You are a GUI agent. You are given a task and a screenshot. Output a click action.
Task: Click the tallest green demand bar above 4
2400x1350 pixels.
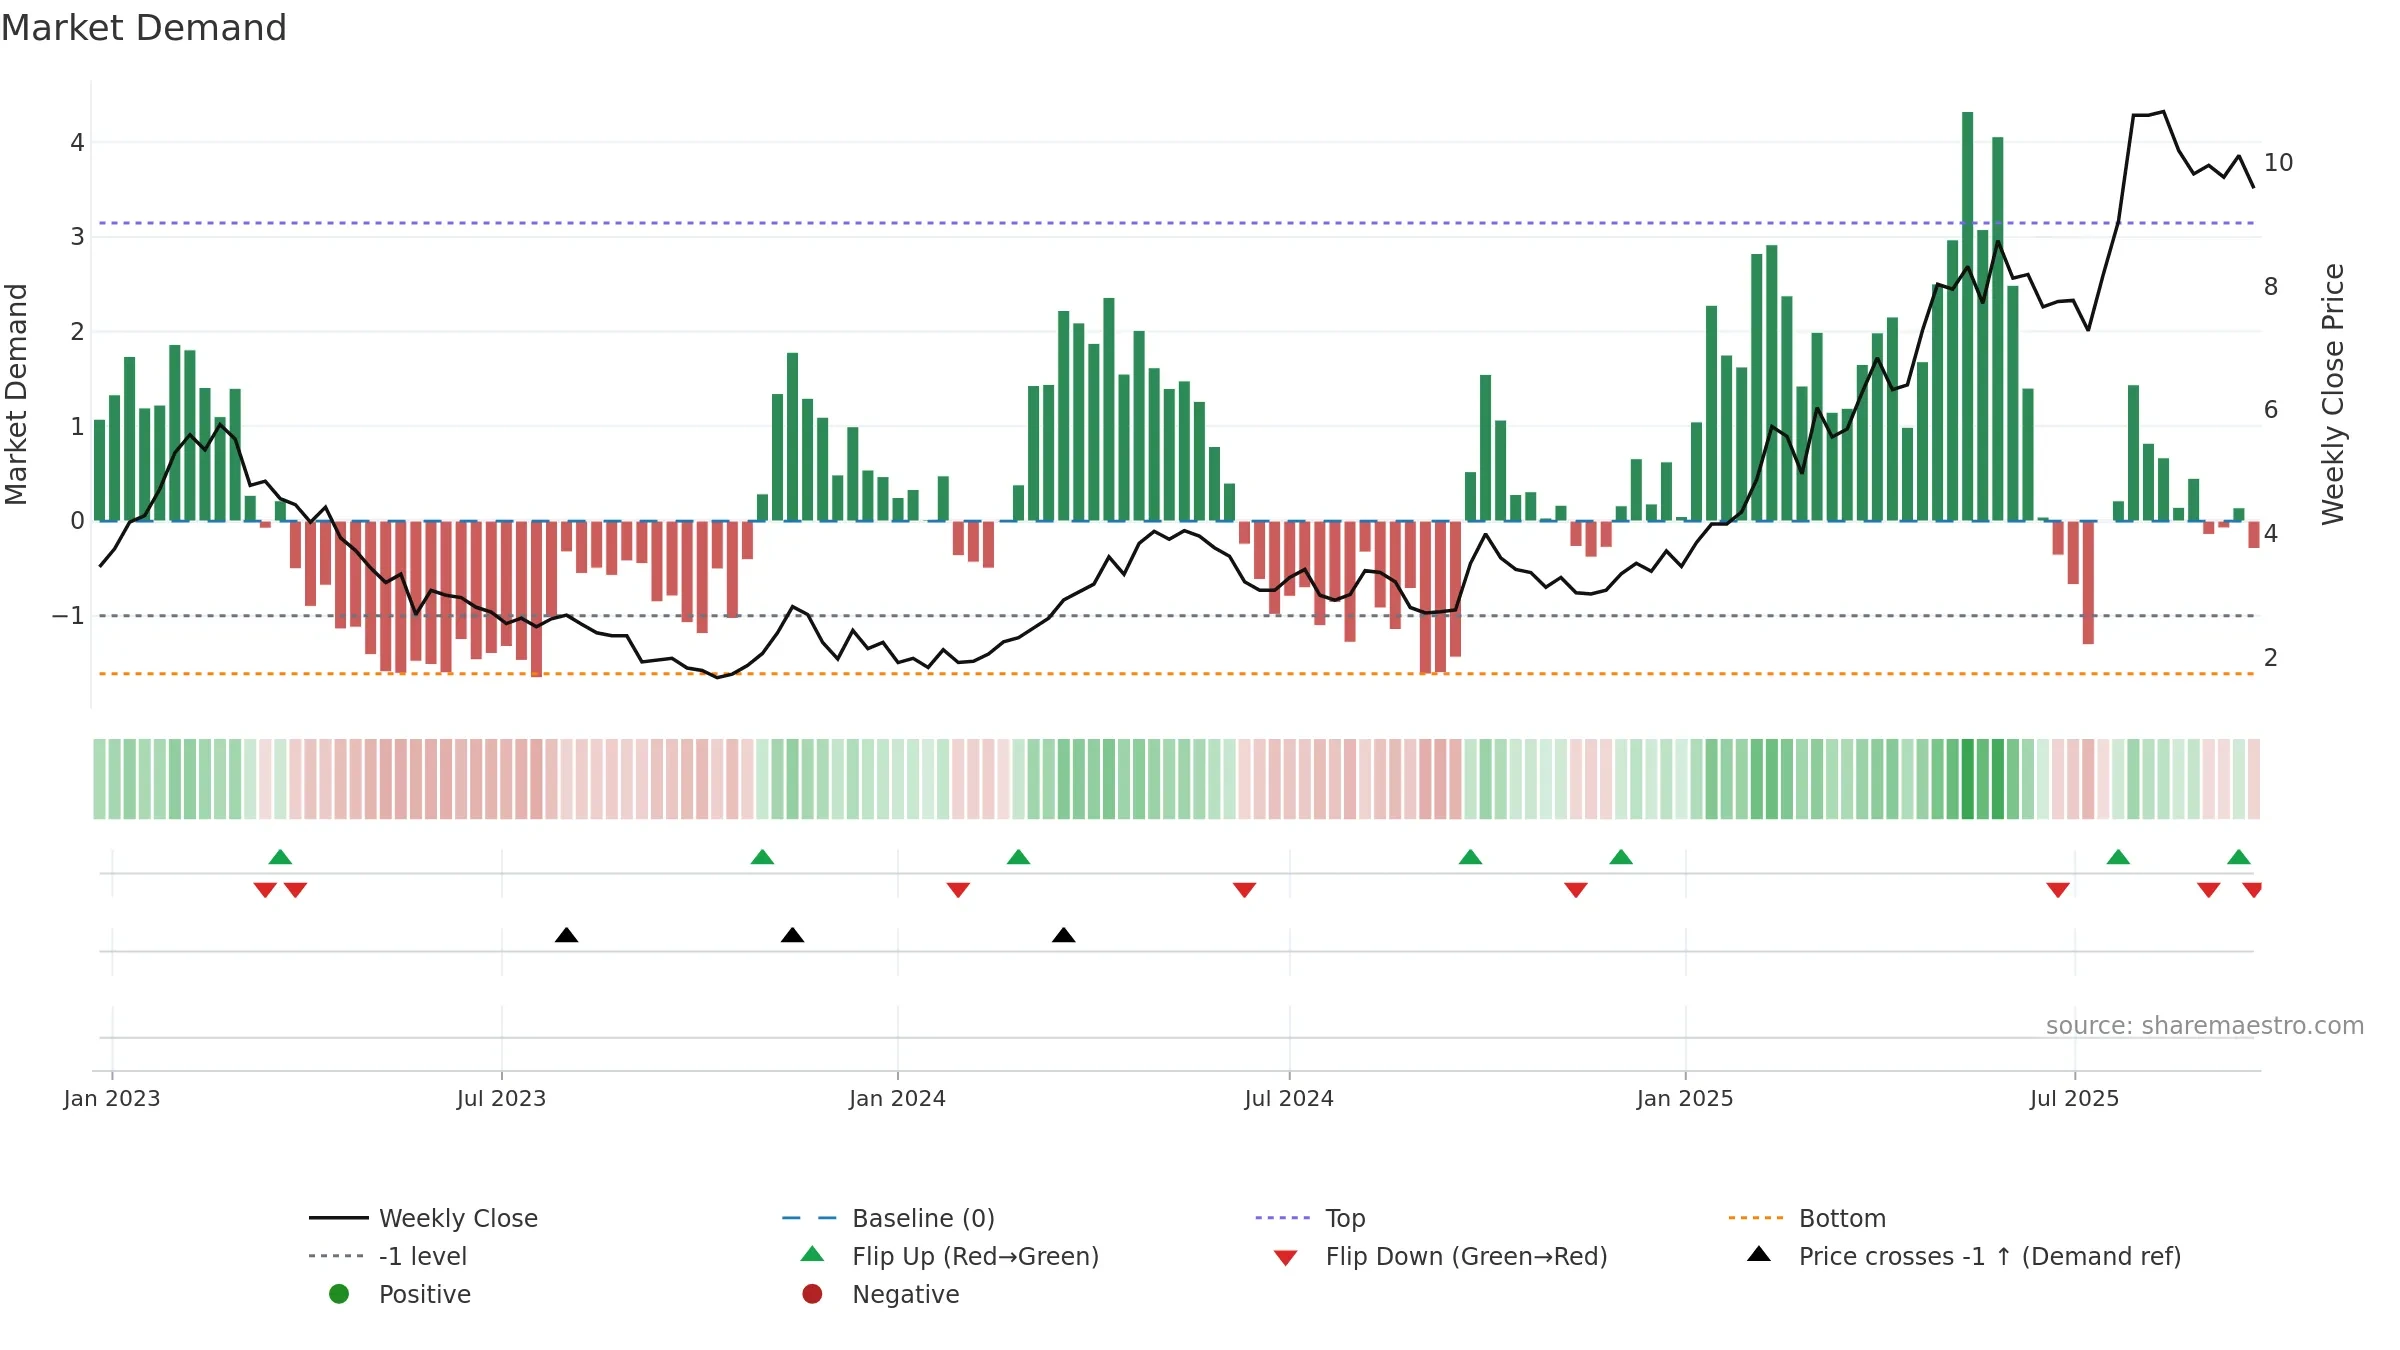point(1967,316)
